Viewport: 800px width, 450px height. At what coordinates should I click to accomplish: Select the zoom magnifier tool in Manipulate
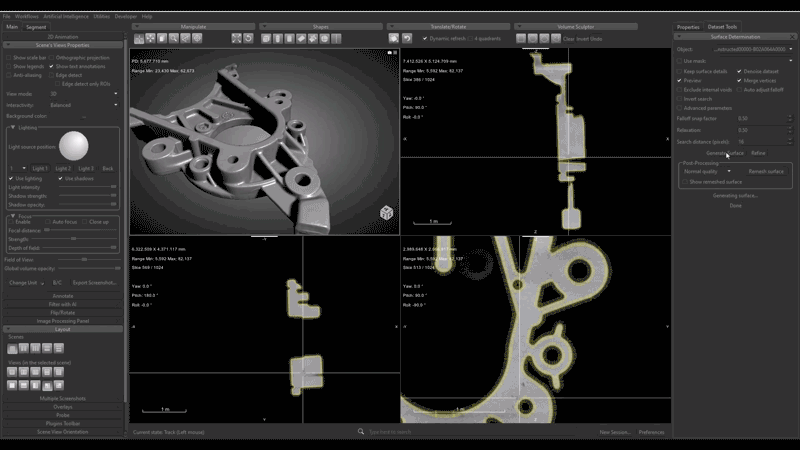coord(174,38)
